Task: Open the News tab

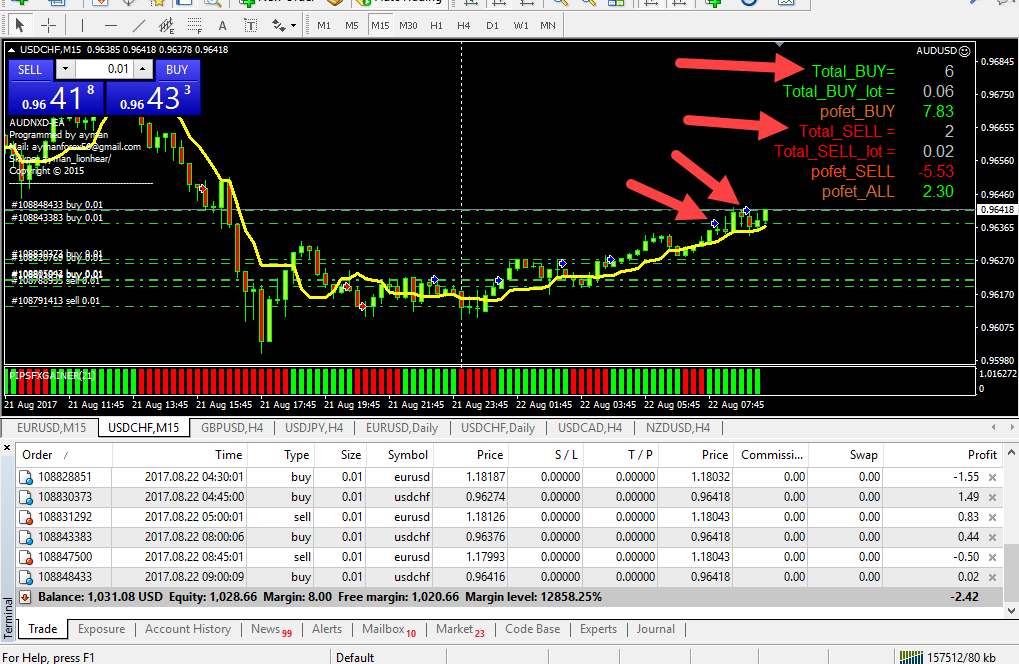Action: (272, 630)
